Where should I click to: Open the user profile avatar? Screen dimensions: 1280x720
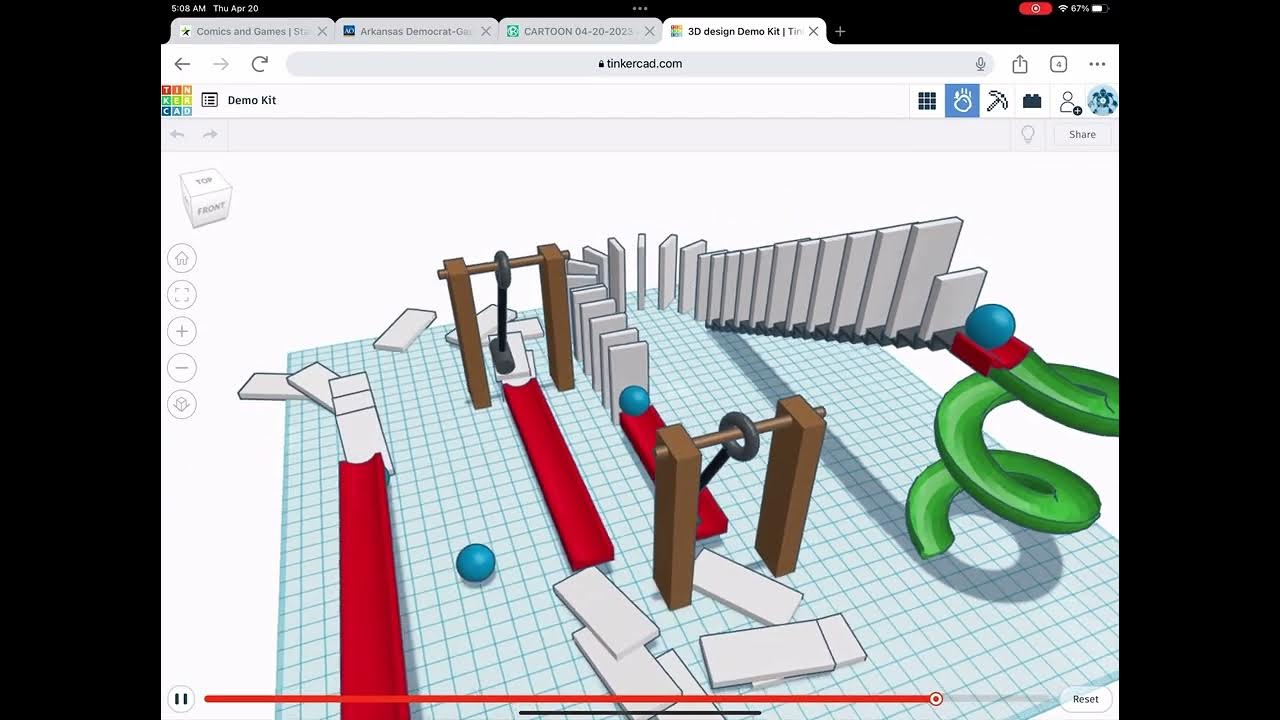point(1102,101)
